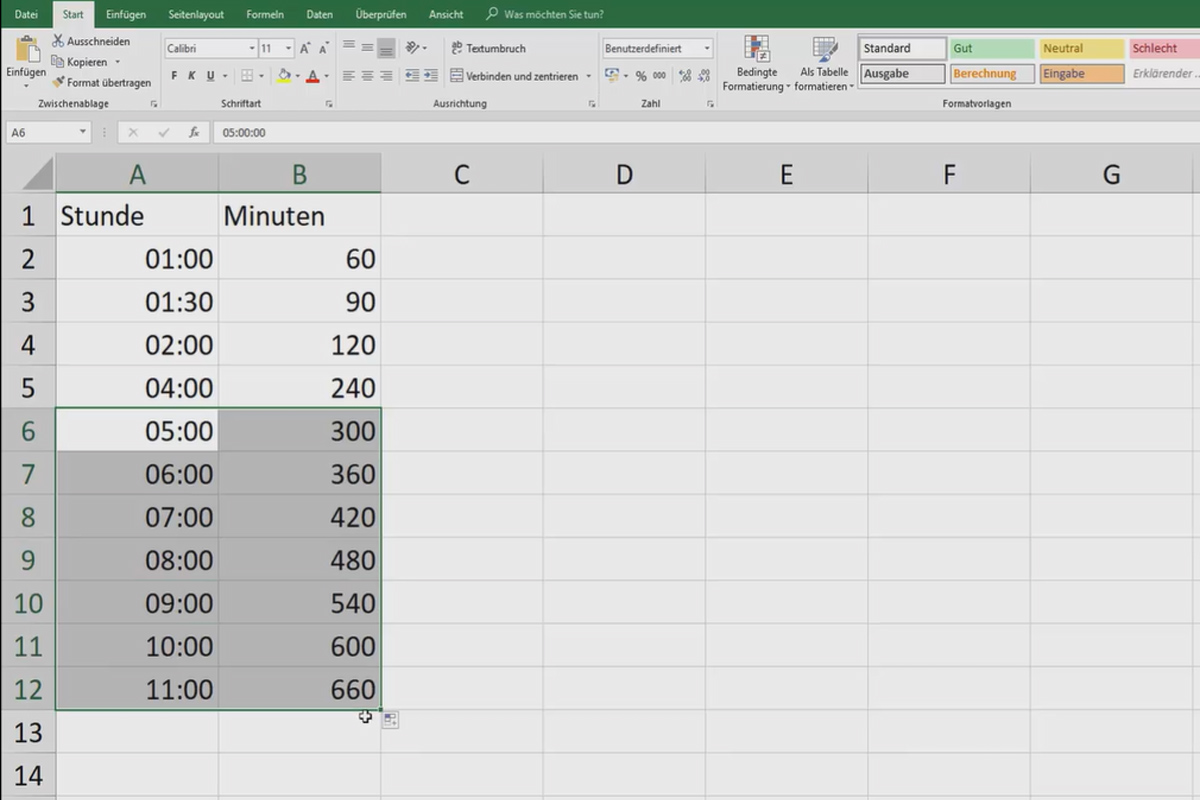
Task: Open the quick analysis icon below the selection
Action: coord(390,720)
